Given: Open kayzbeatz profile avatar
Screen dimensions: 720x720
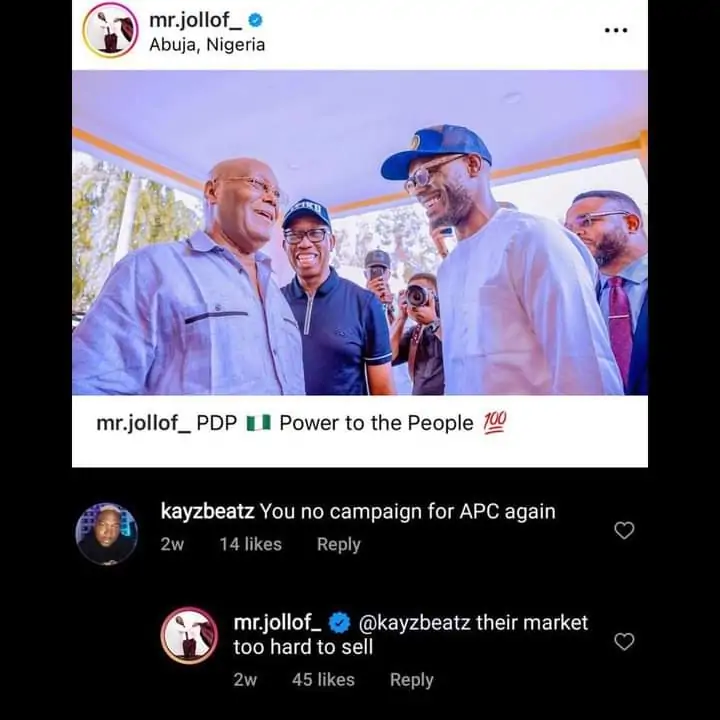Looking at the screenshot, I should coord(107,533).
